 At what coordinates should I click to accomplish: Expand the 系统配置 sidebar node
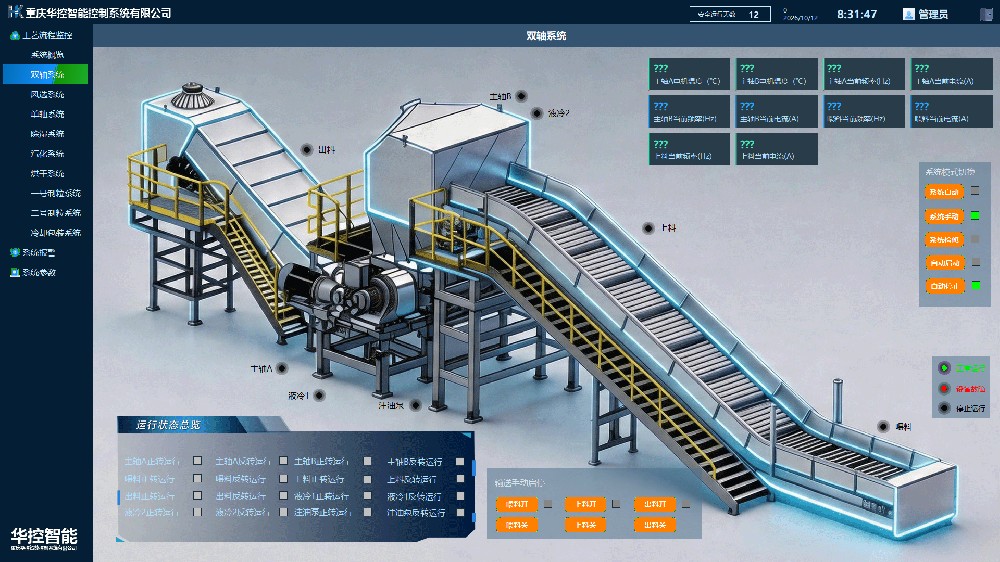click(x=39, y=253)
